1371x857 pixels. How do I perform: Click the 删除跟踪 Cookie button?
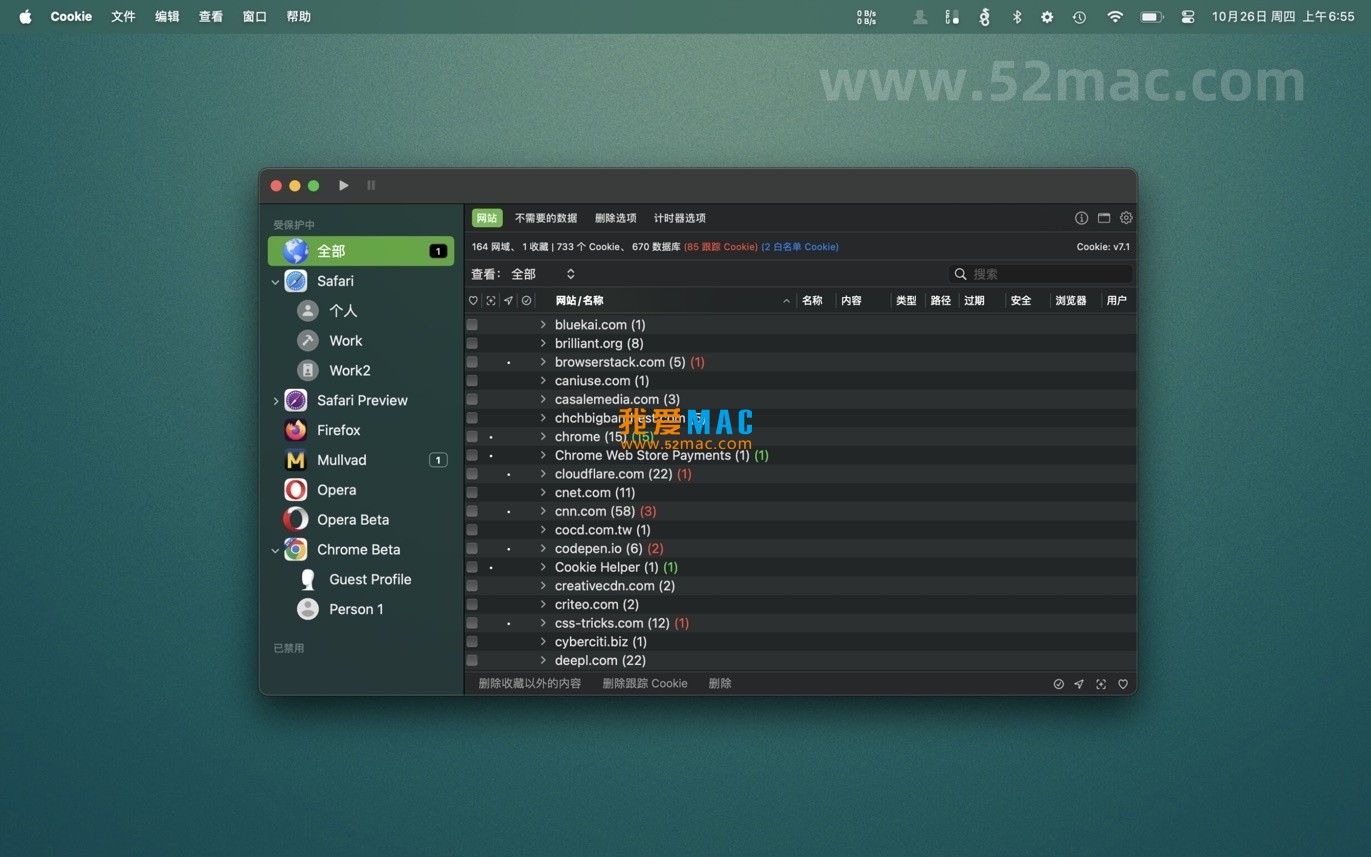[645, 684]
